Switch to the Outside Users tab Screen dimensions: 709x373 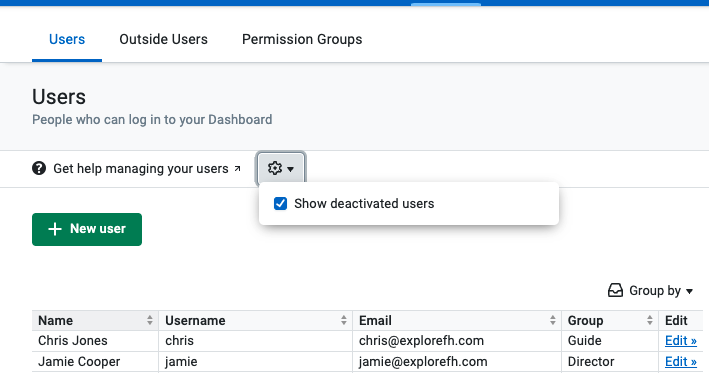pyautogui.click(x=163, y=39)
